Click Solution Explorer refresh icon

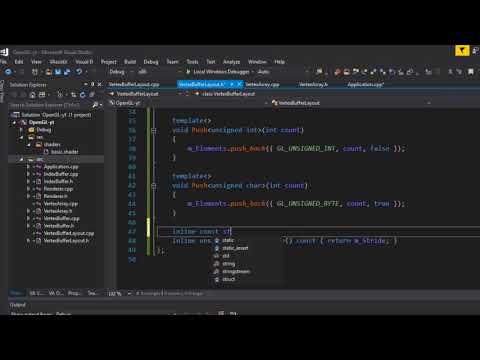pyautogui.click(x=82, y=95)
